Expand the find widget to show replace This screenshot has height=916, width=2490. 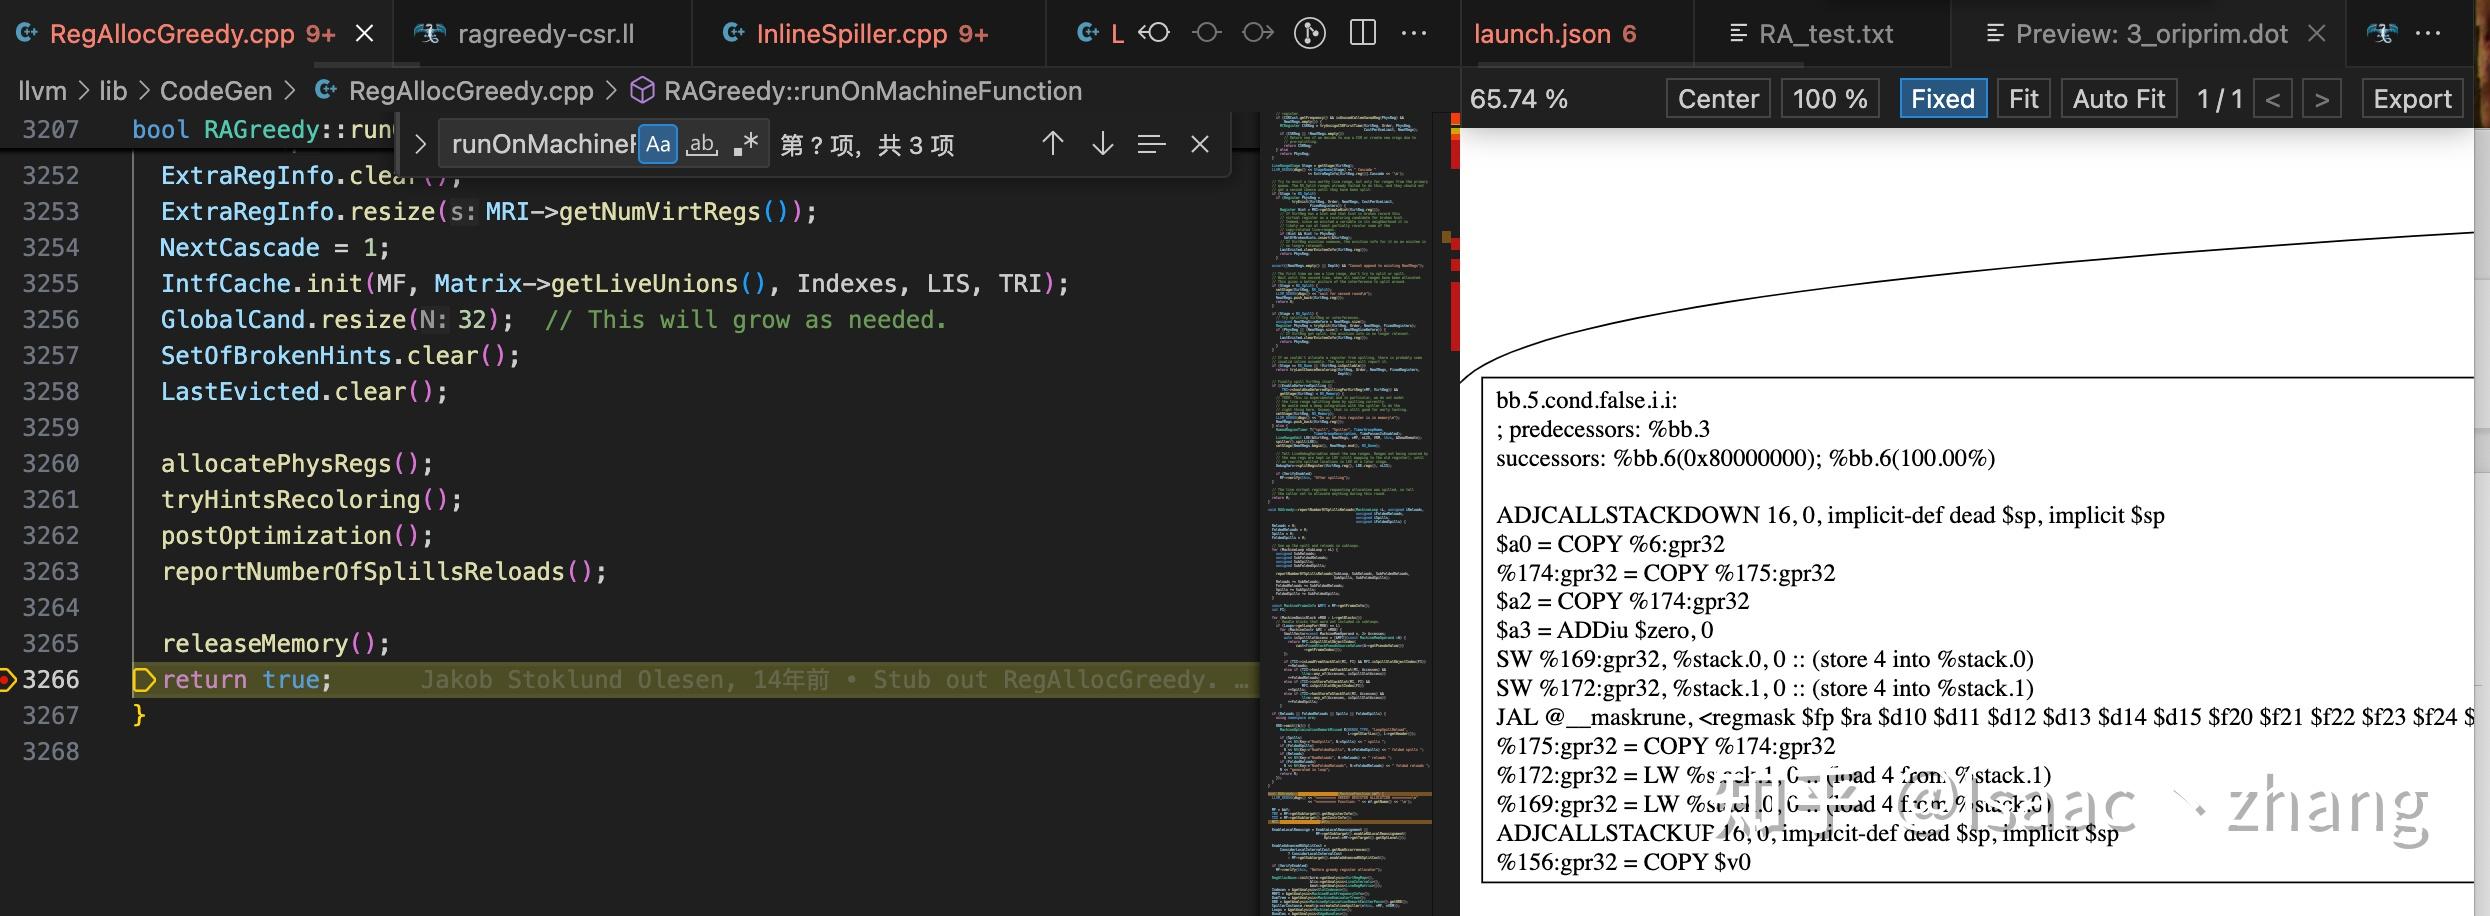point(420,144)
